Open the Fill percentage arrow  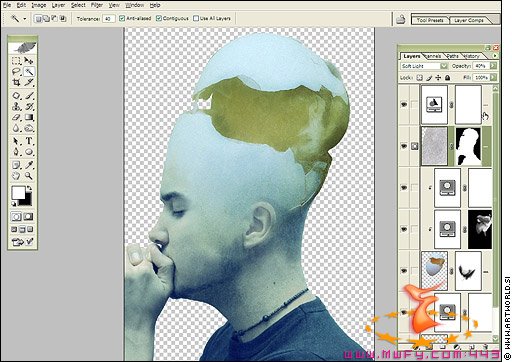coord(493,78)
